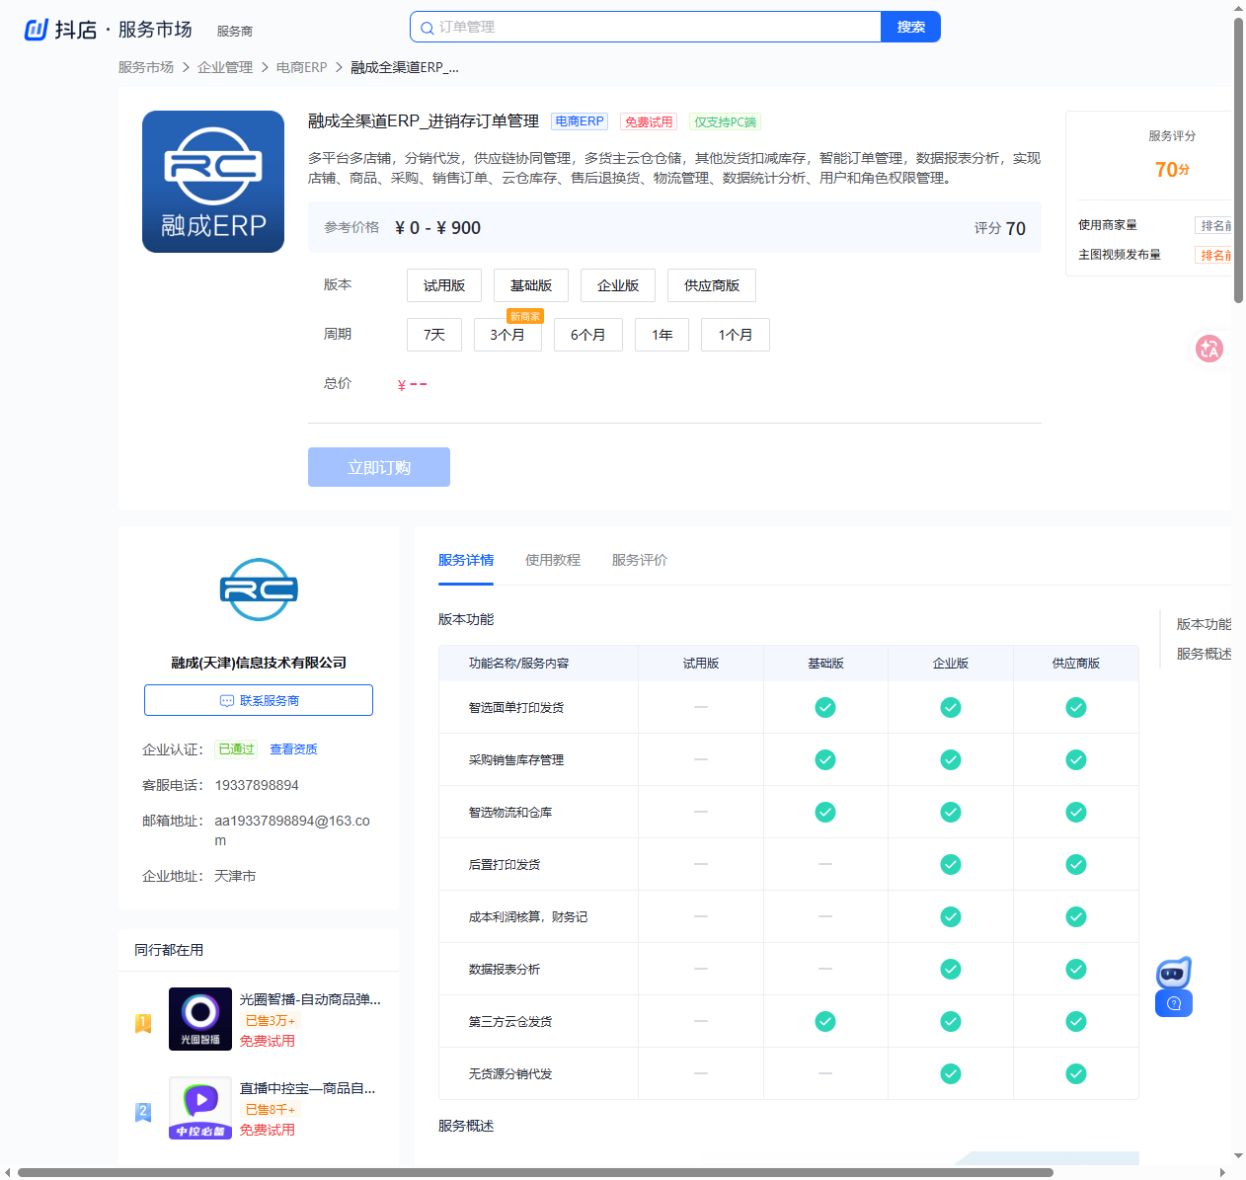Choose the 1个月 period

735,335
